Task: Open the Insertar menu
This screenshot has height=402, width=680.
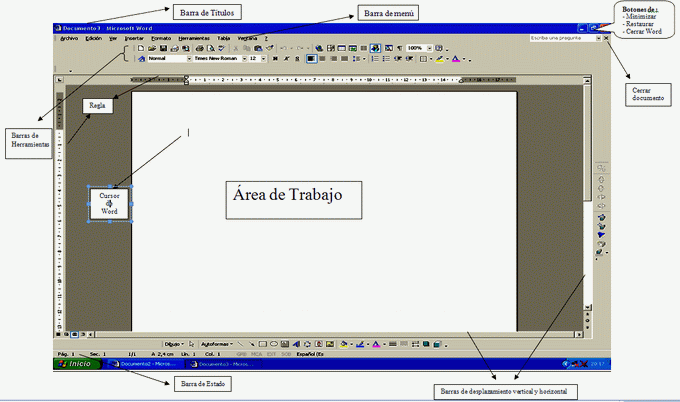Action: (x=134, y=38)
